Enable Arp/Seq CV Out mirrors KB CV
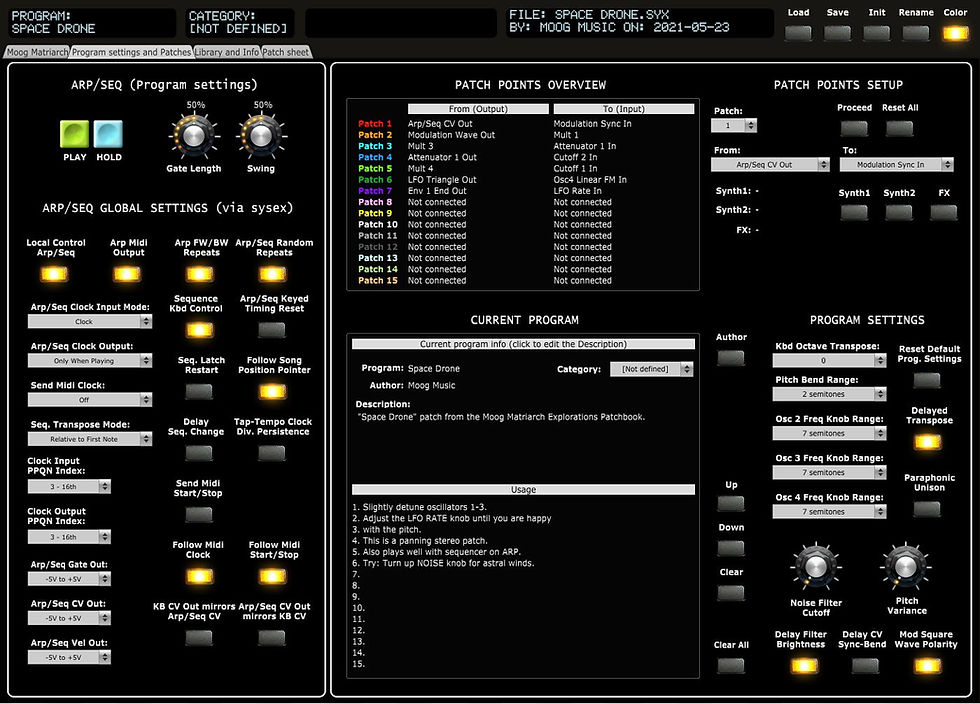Screen dimensions: 980x704 [272, 638]
